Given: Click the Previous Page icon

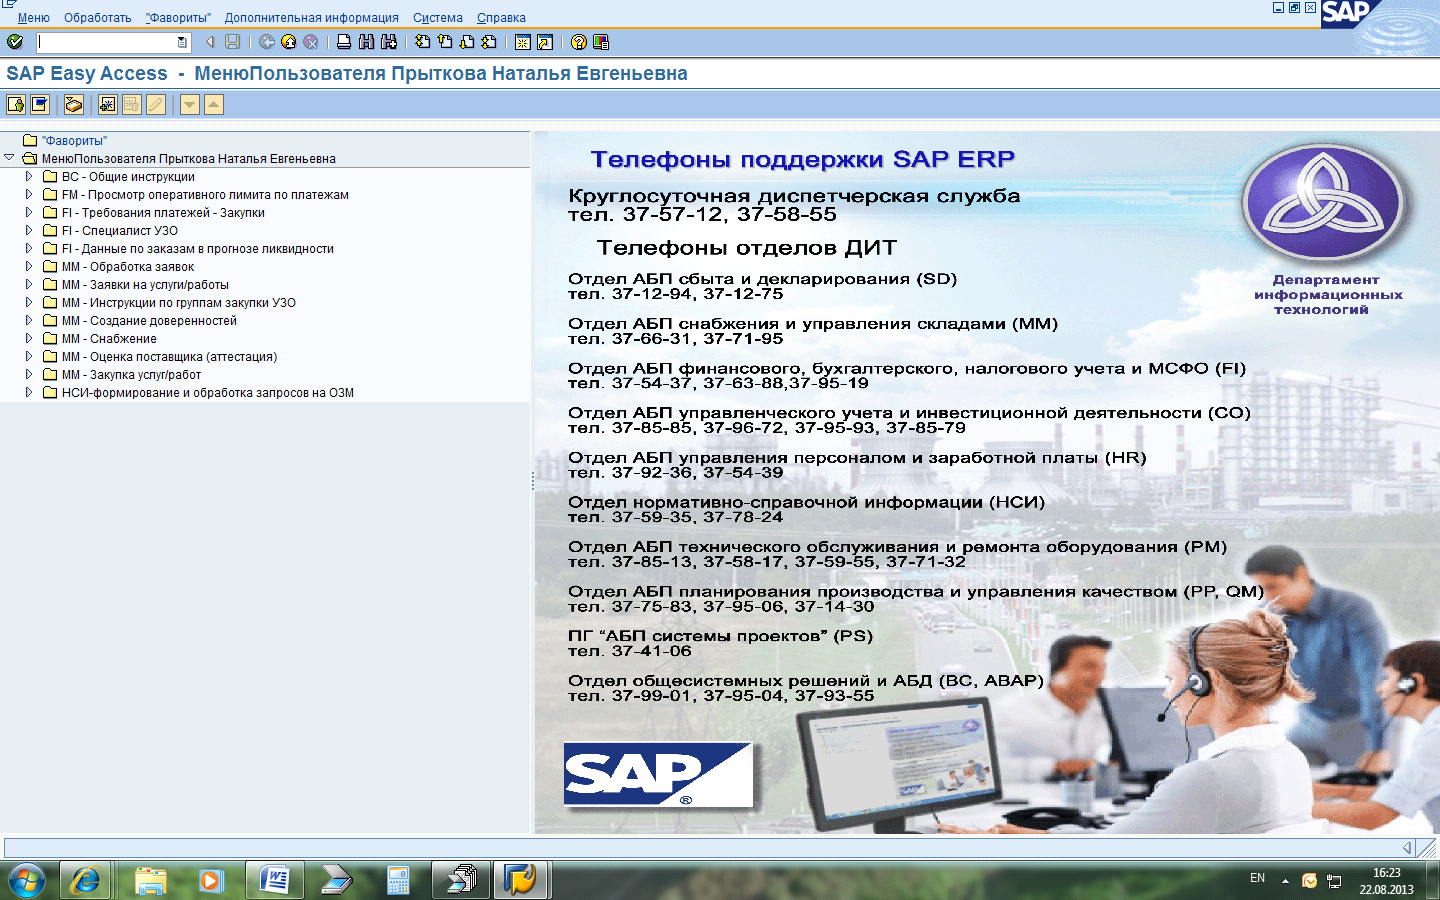Looking at the screenshot, I should [445, 42].
